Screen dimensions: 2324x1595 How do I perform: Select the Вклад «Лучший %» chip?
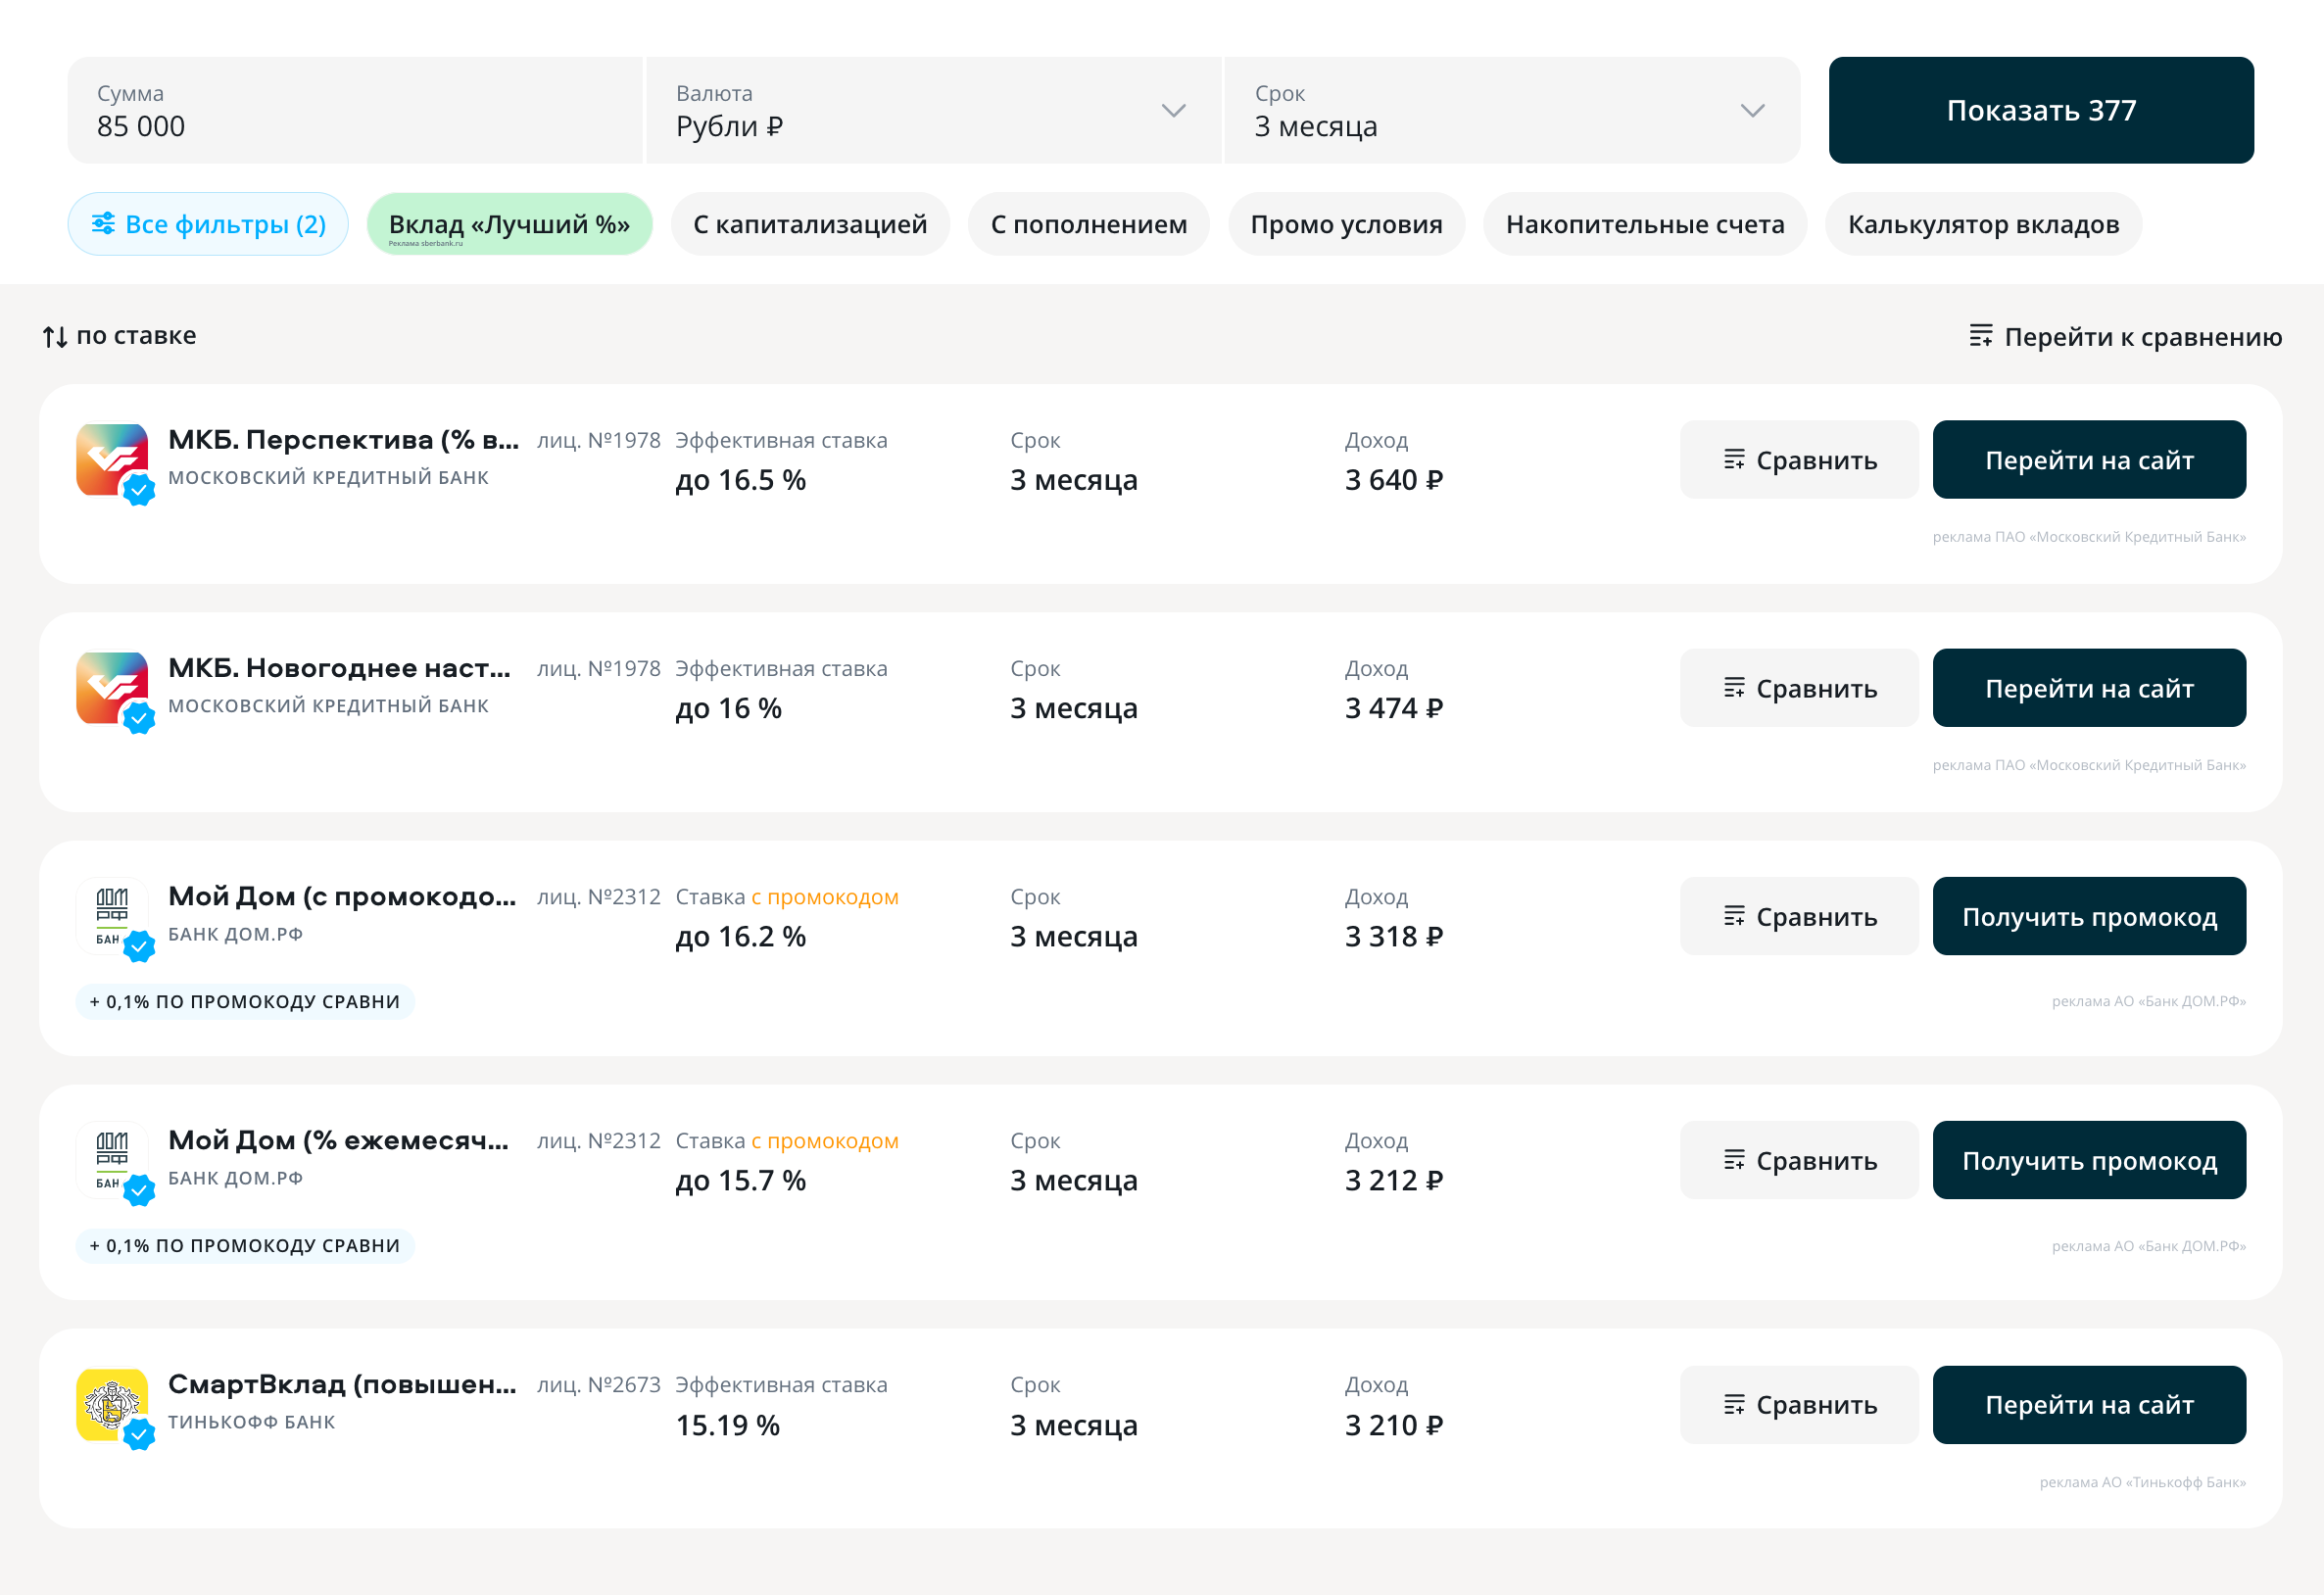pos(509,224)
